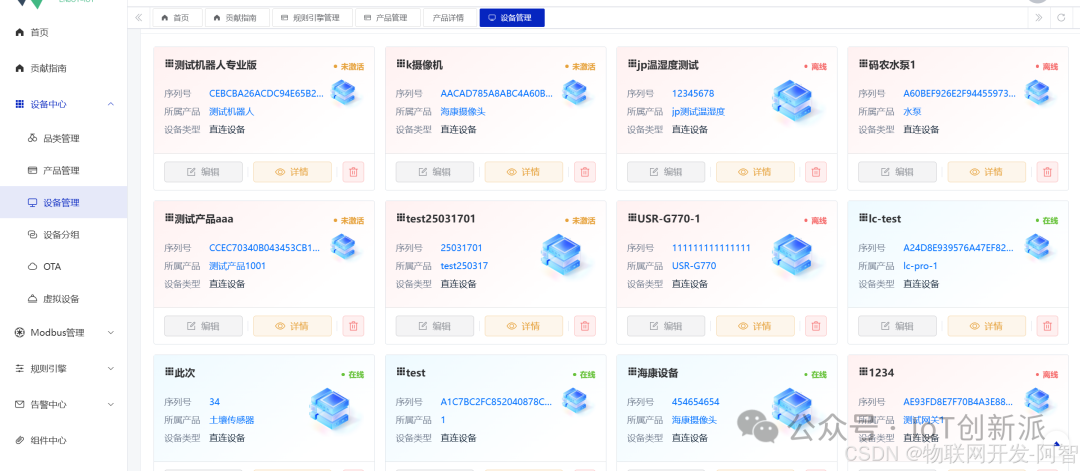The width and height of the screenshot is (1080, 471).
Task: Open product link 测试产品1001
Action: pos(237,266)
